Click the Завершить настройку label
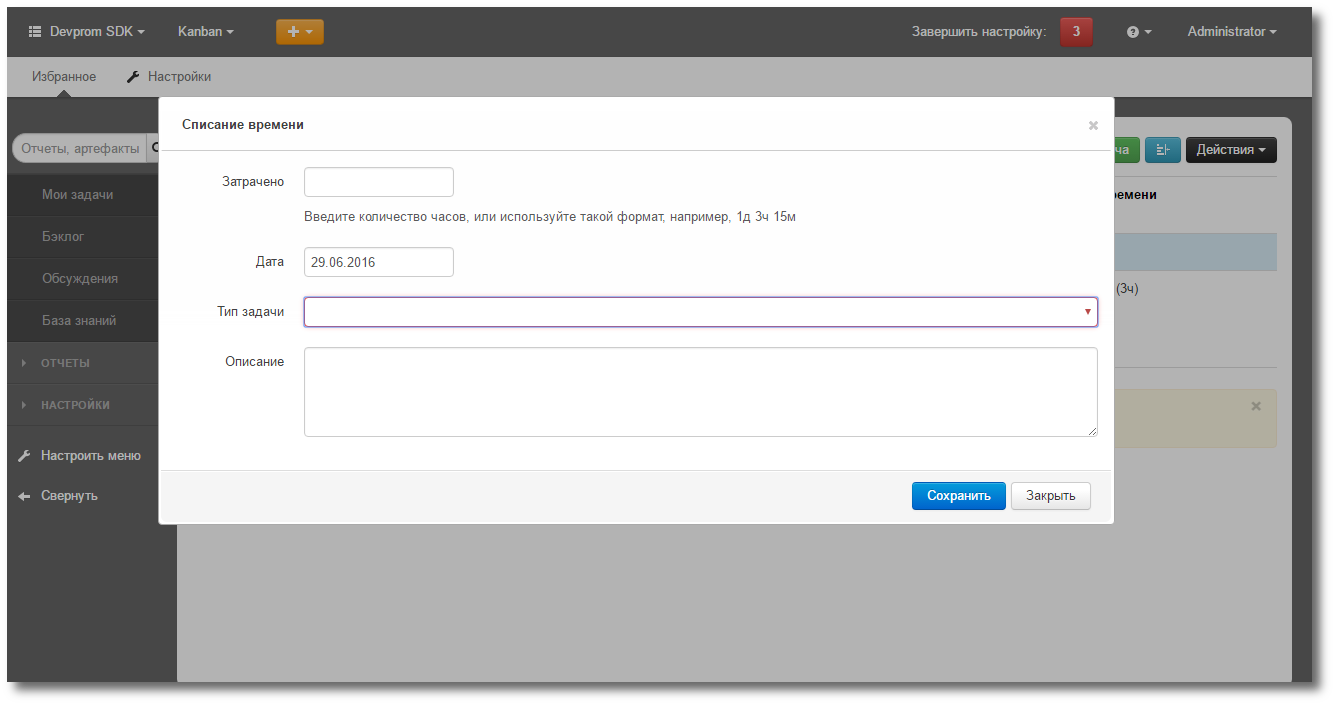The image size is (1335, 705). click(979, 32)
